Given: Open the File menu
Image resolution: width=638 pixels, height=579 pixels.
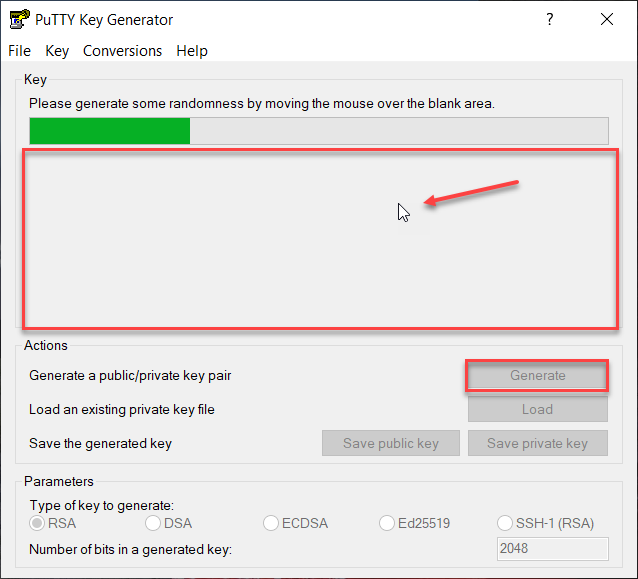Looking at the screenshot, I should pos(19,51).
